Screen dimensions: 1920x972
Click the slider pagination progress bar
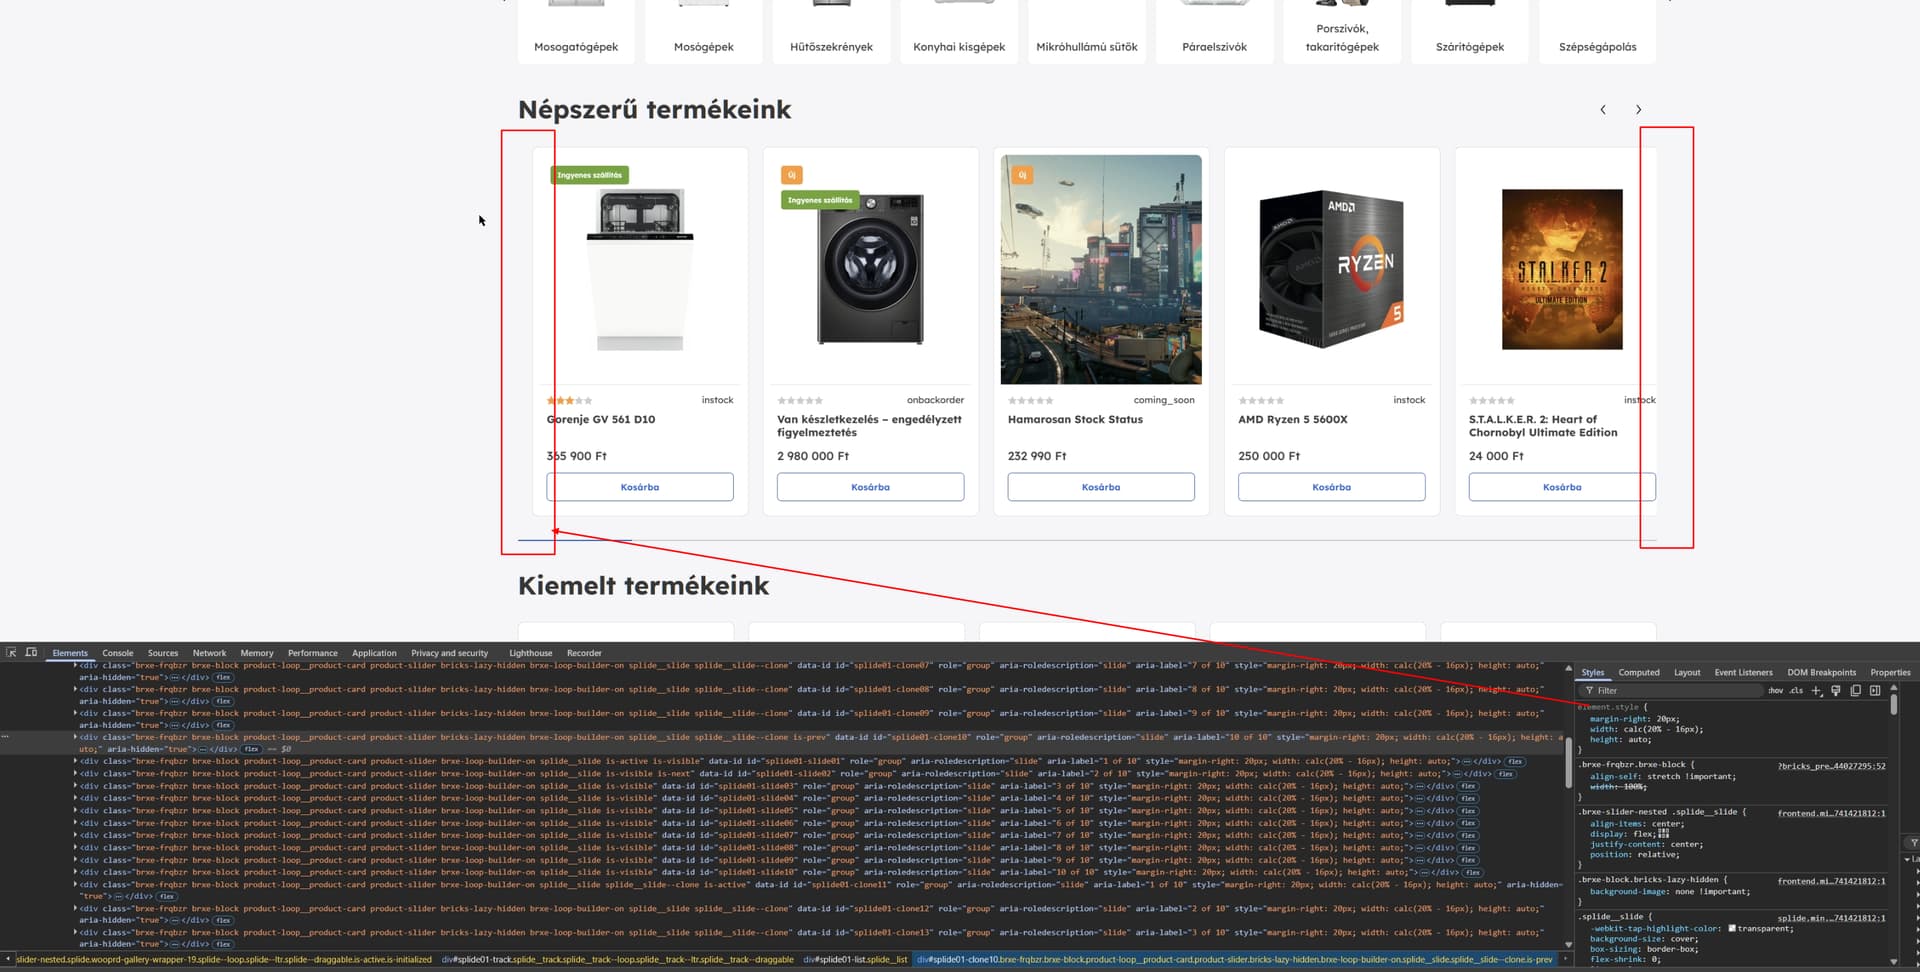1087,541
